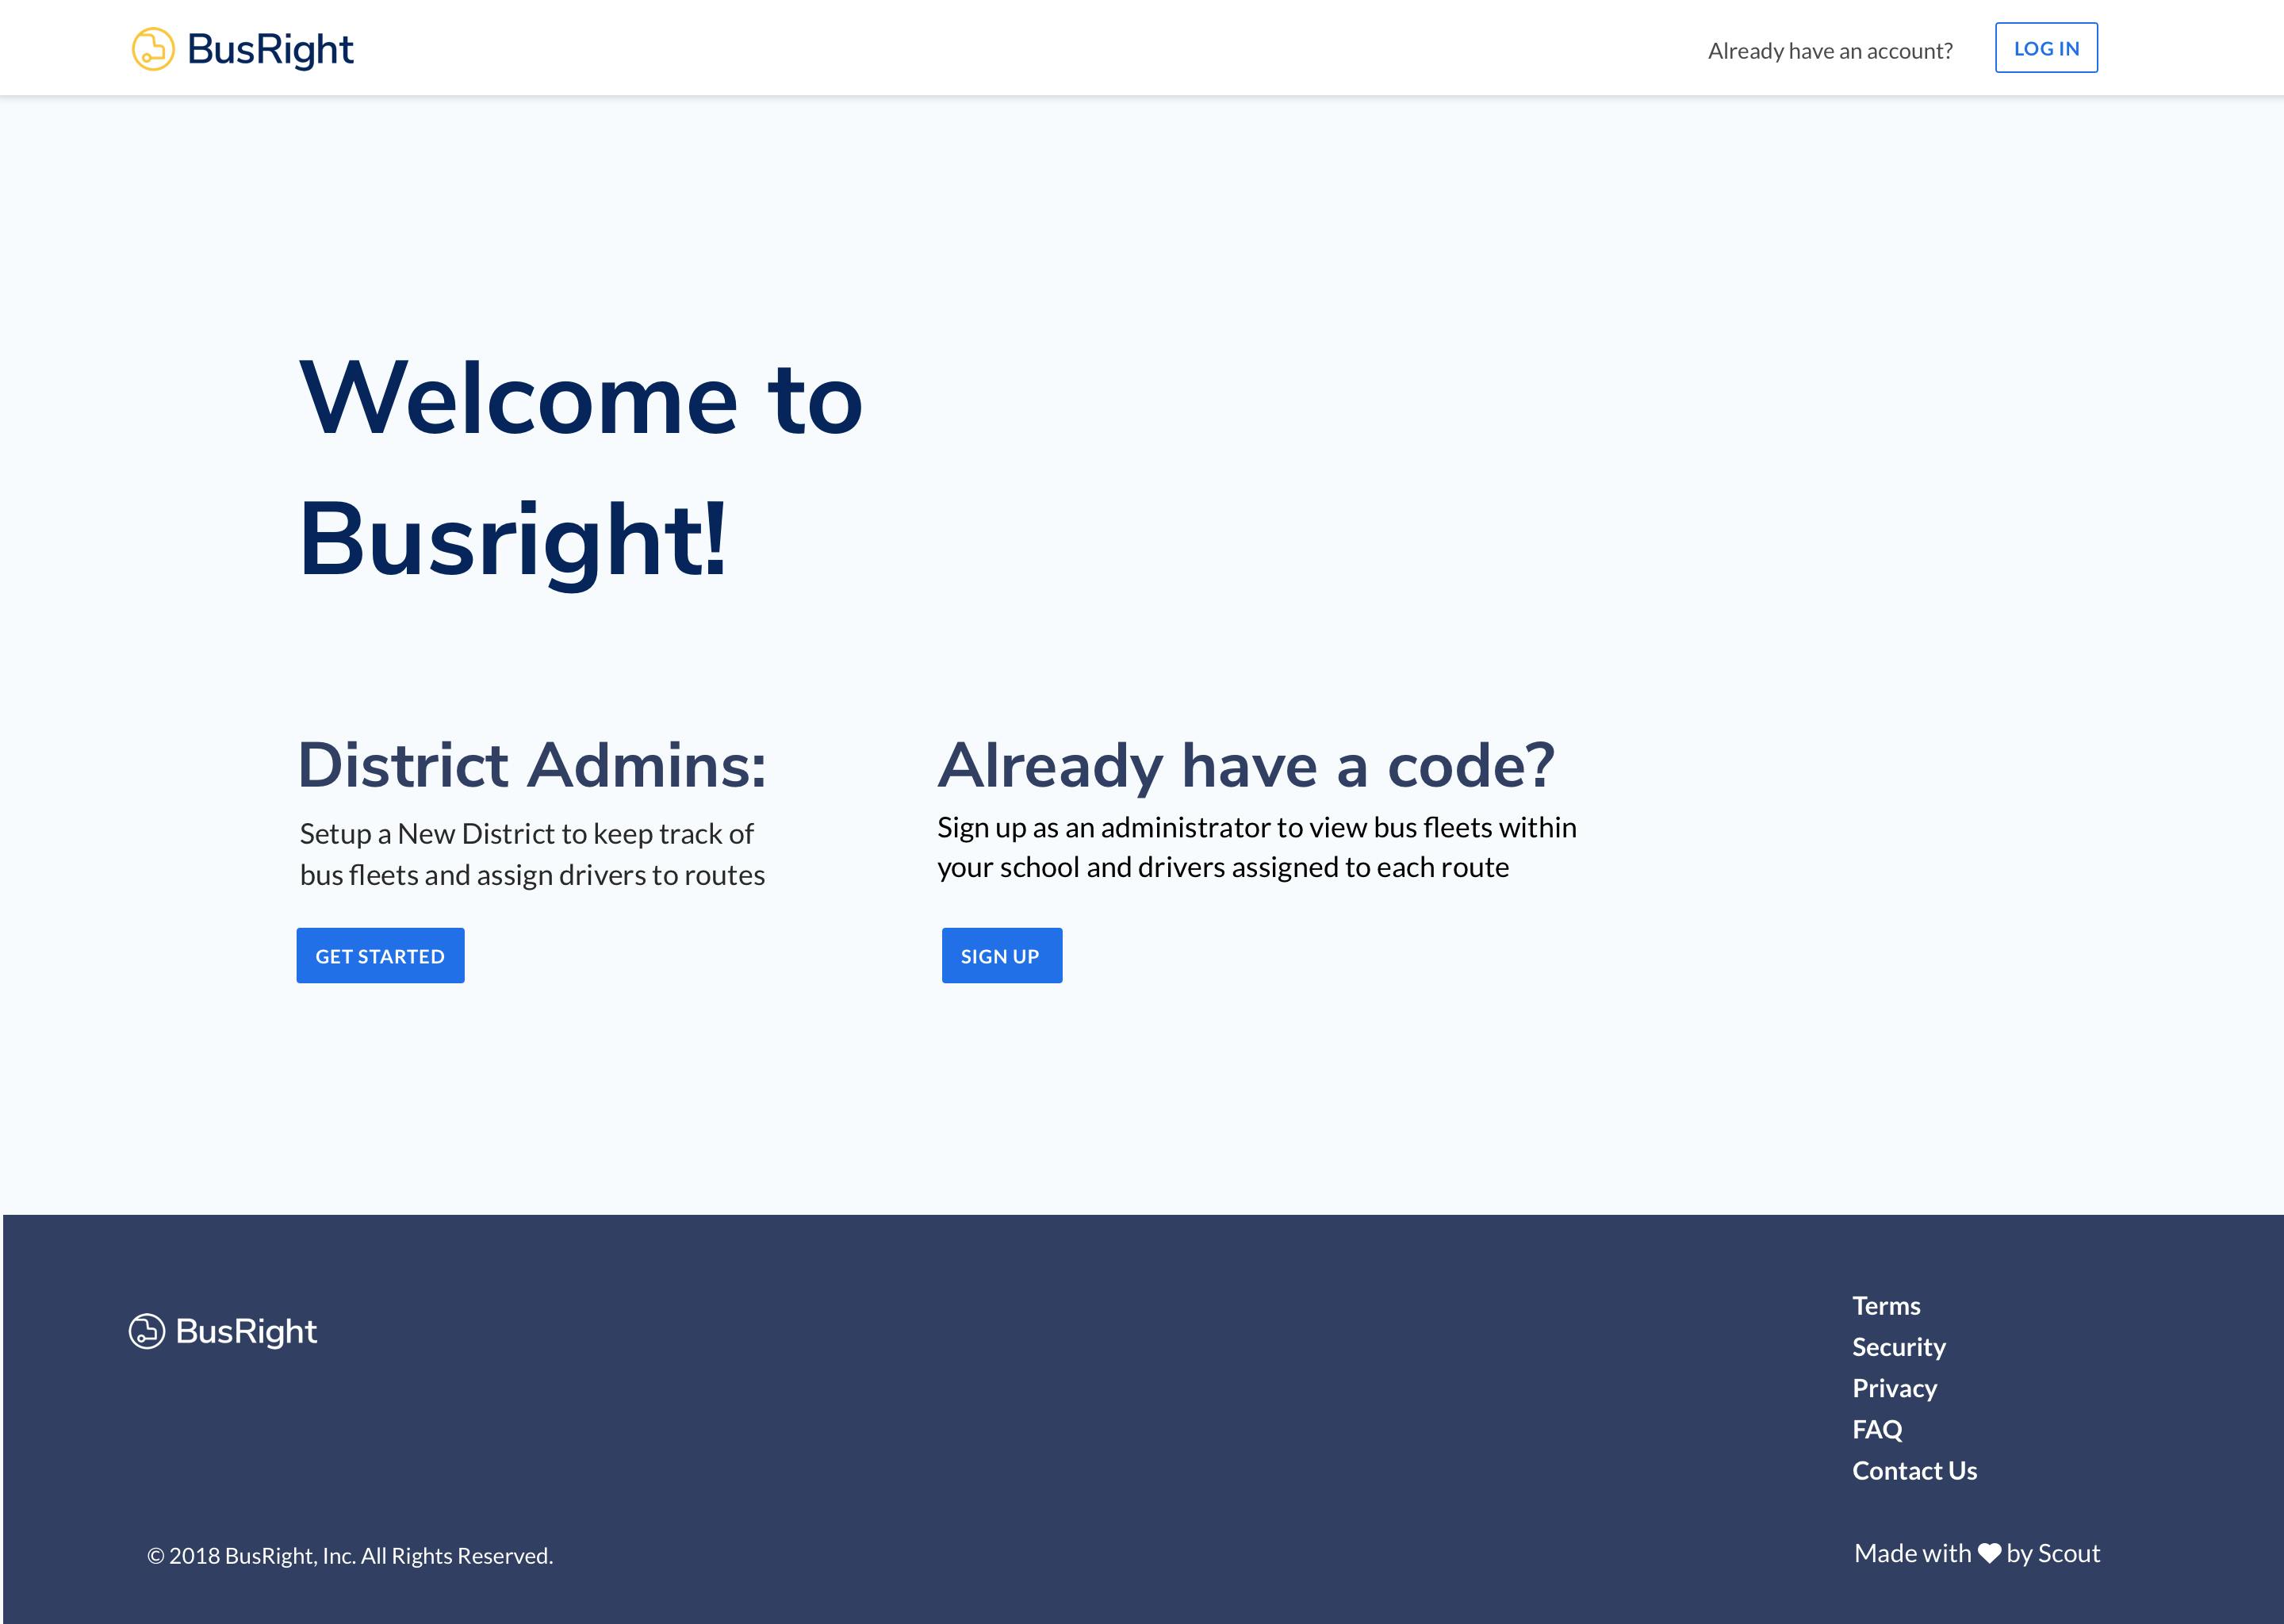The height and width of the screenshot is (1624, 2284).
Task: Click the heart icon in footer
Action: (x=1989, y=1554)
